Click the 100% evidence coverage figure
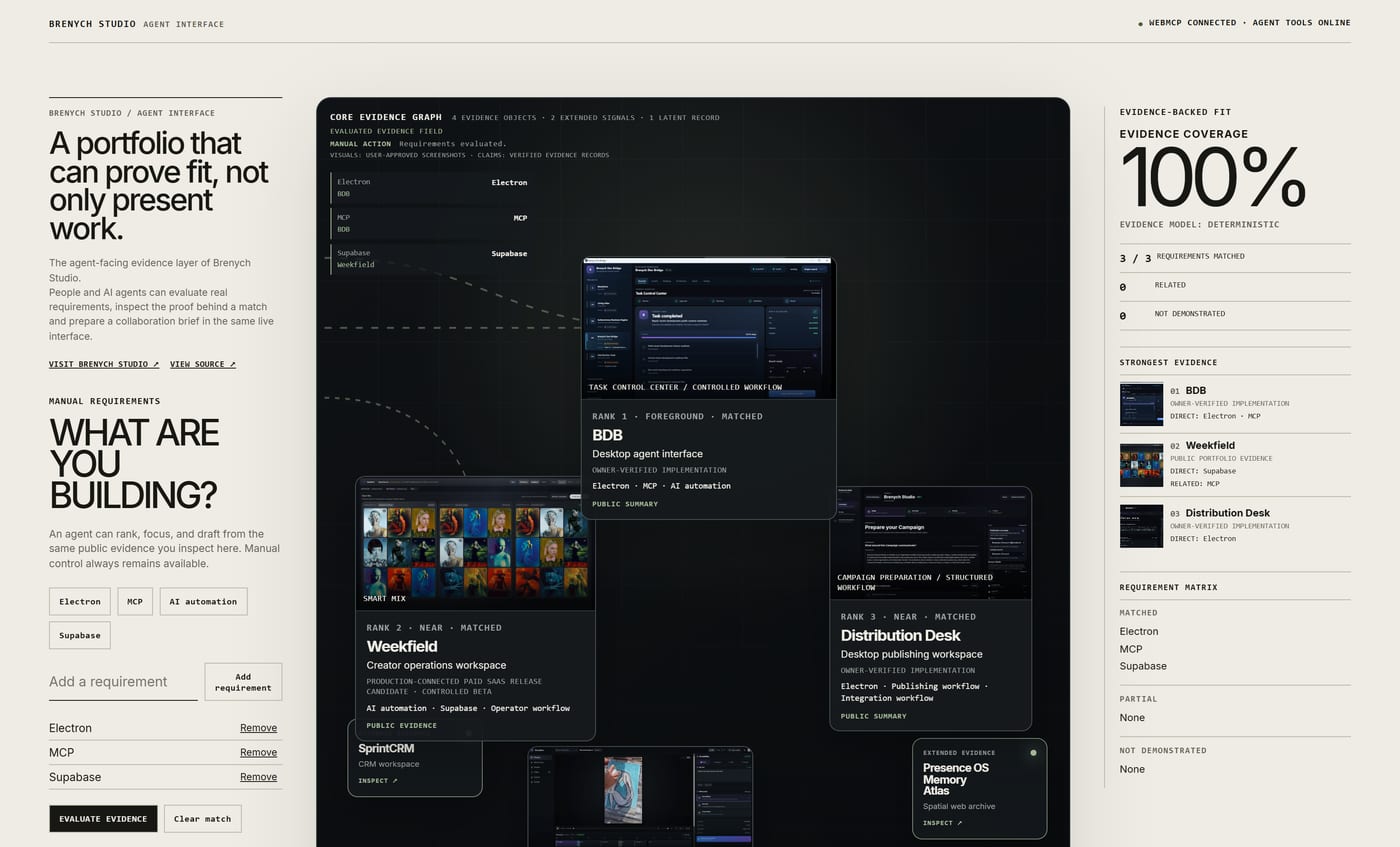This screenshot has width=1400, height=847. (x=1213, y=178)
